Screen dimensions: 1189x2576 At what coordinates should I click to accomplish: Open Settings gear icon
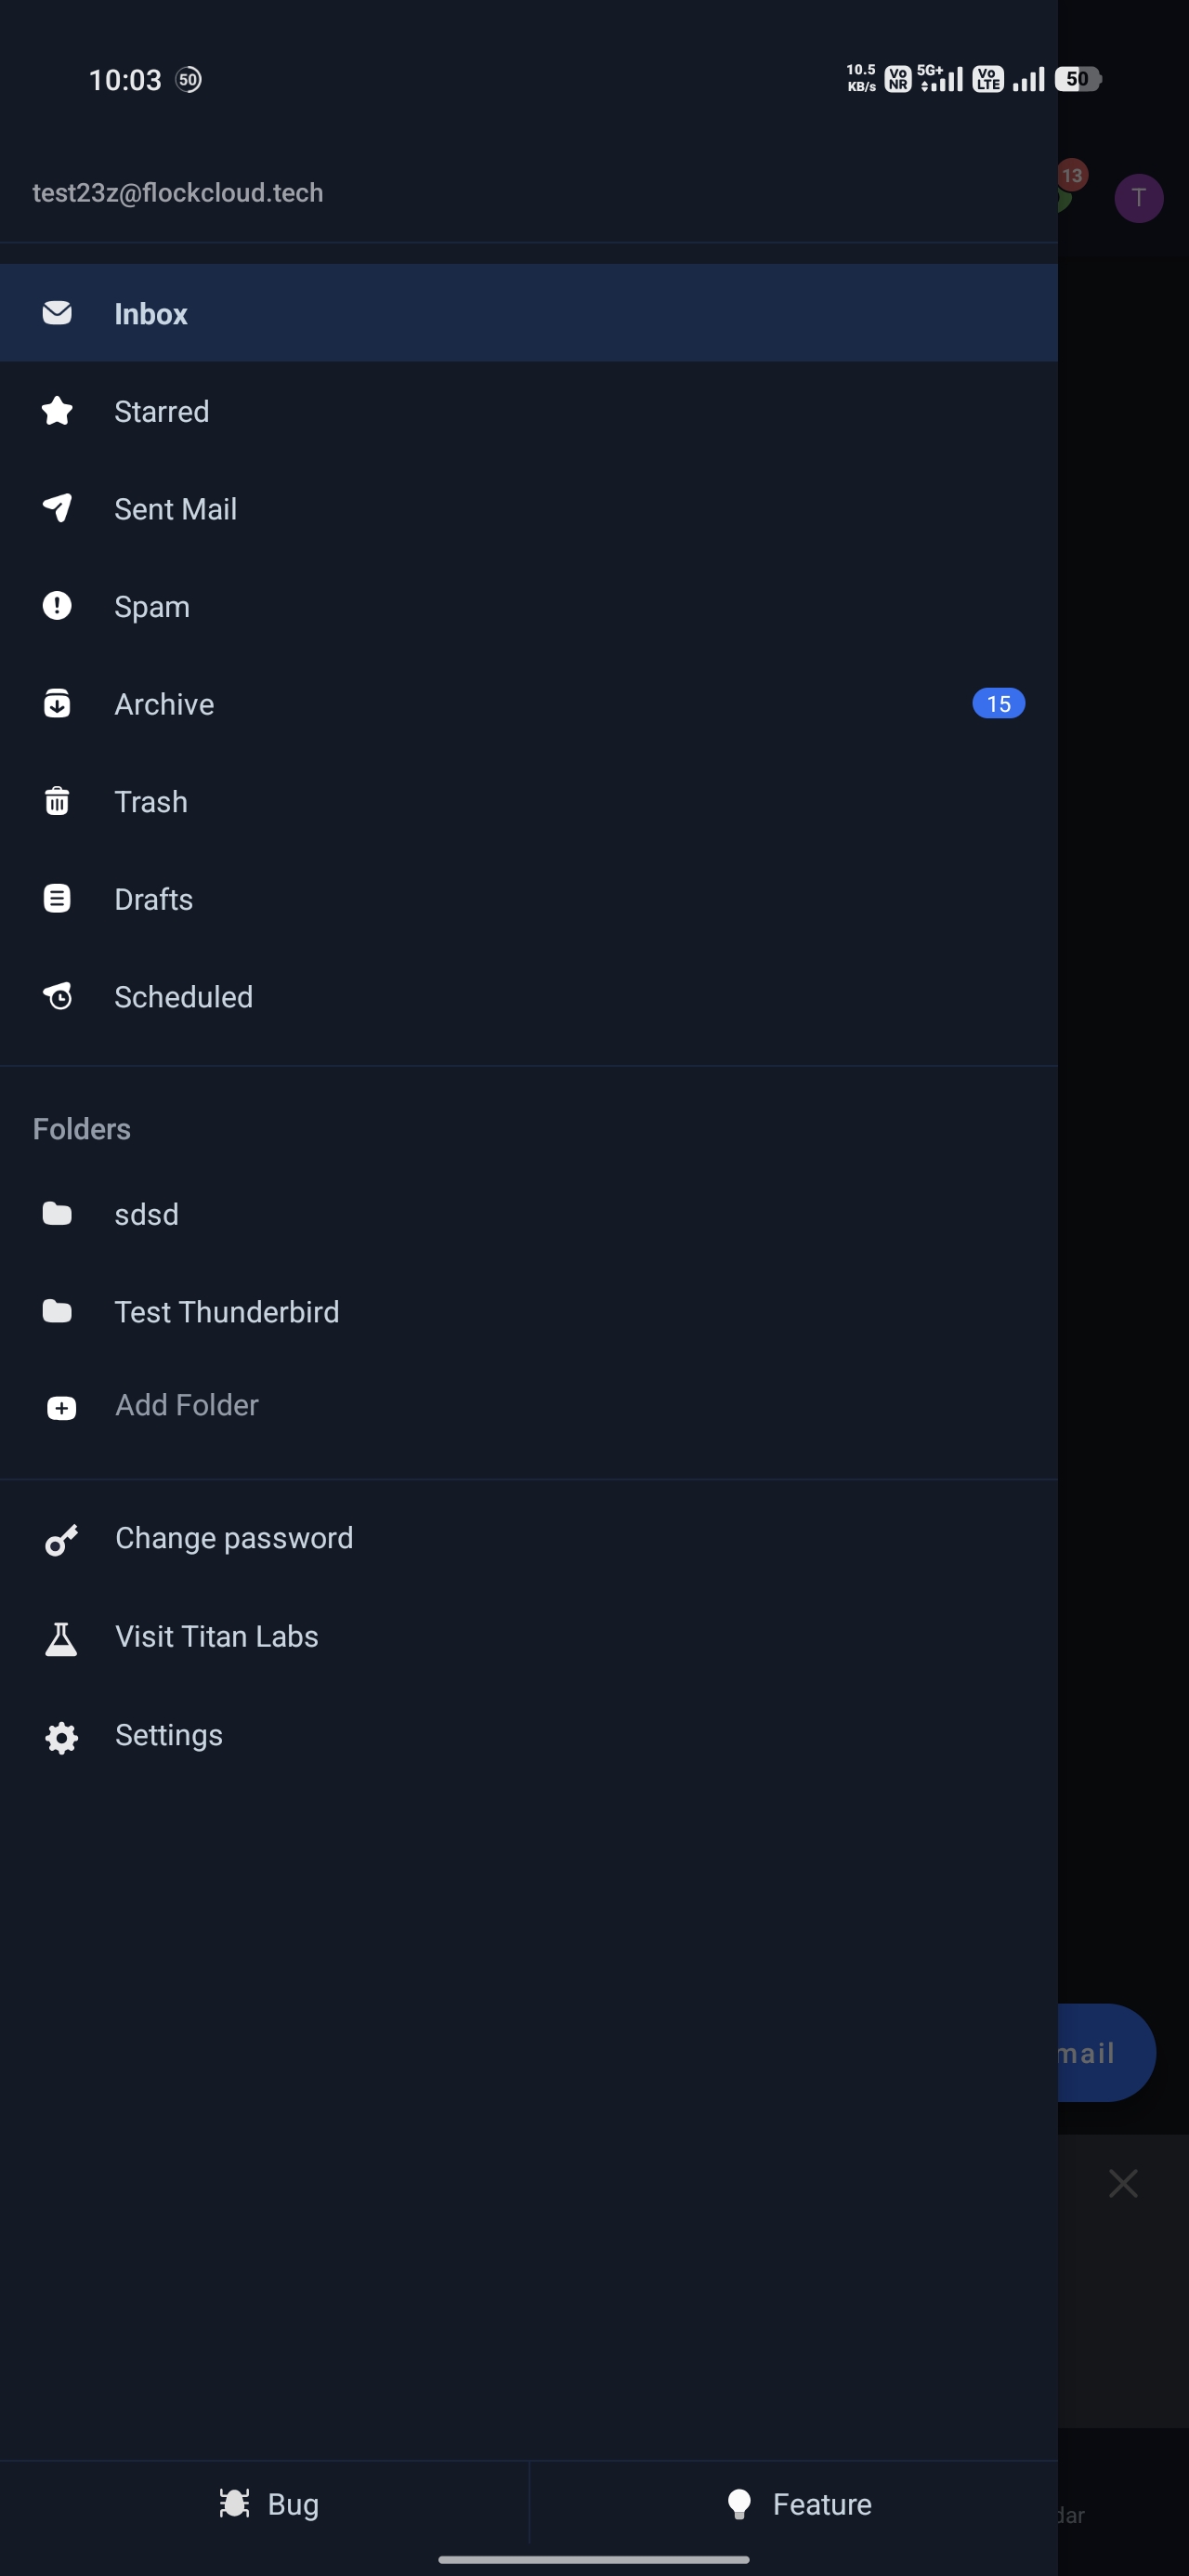61,1737
